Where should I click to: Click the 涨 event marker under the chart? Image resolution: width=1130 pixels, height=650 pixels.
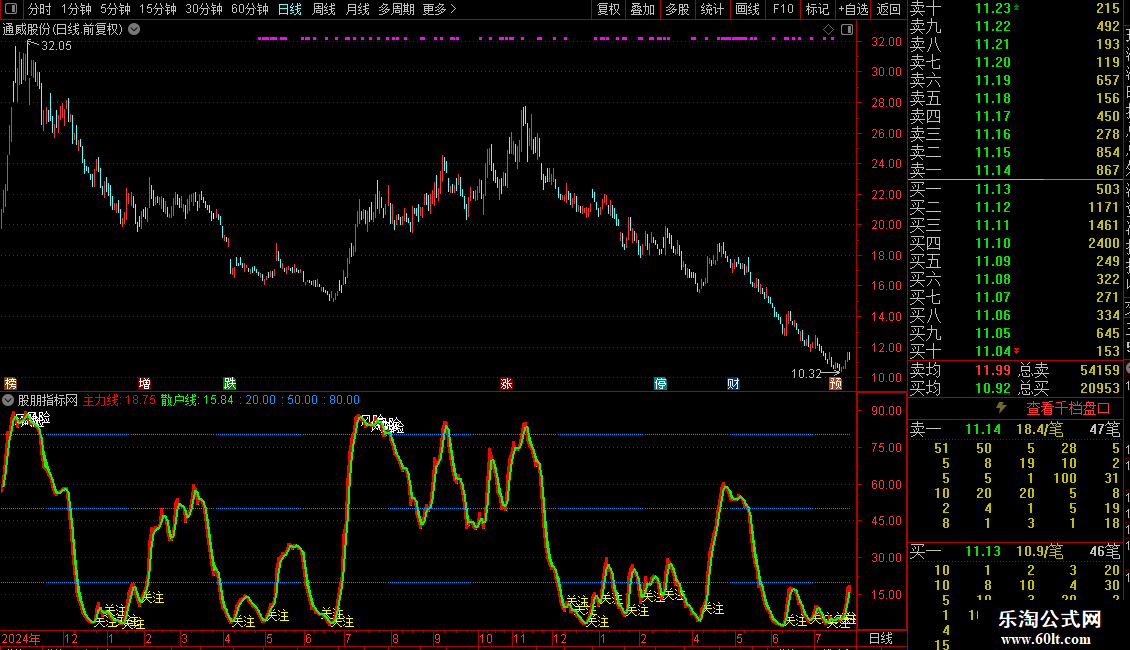click(507, 383)
